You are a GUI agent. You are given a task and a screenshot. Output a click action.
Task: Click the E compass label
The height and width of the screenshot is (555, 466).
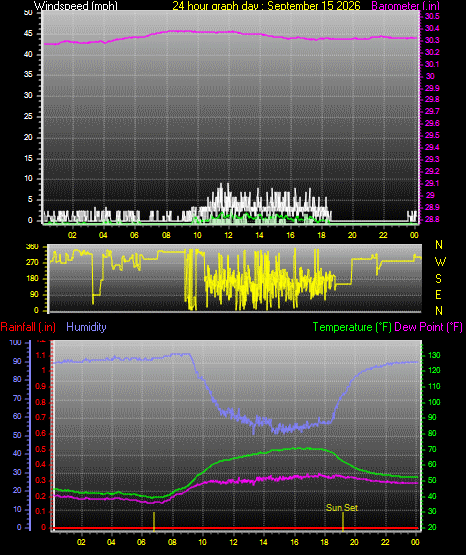pyautogui.click(x=438, y=294)
